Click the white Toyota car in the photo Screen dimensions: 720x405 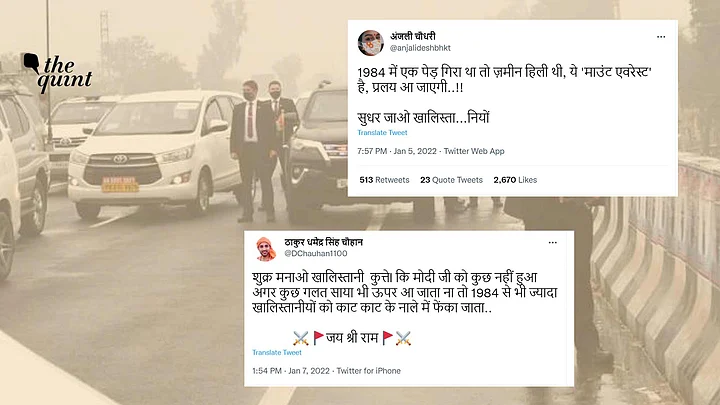156,154
